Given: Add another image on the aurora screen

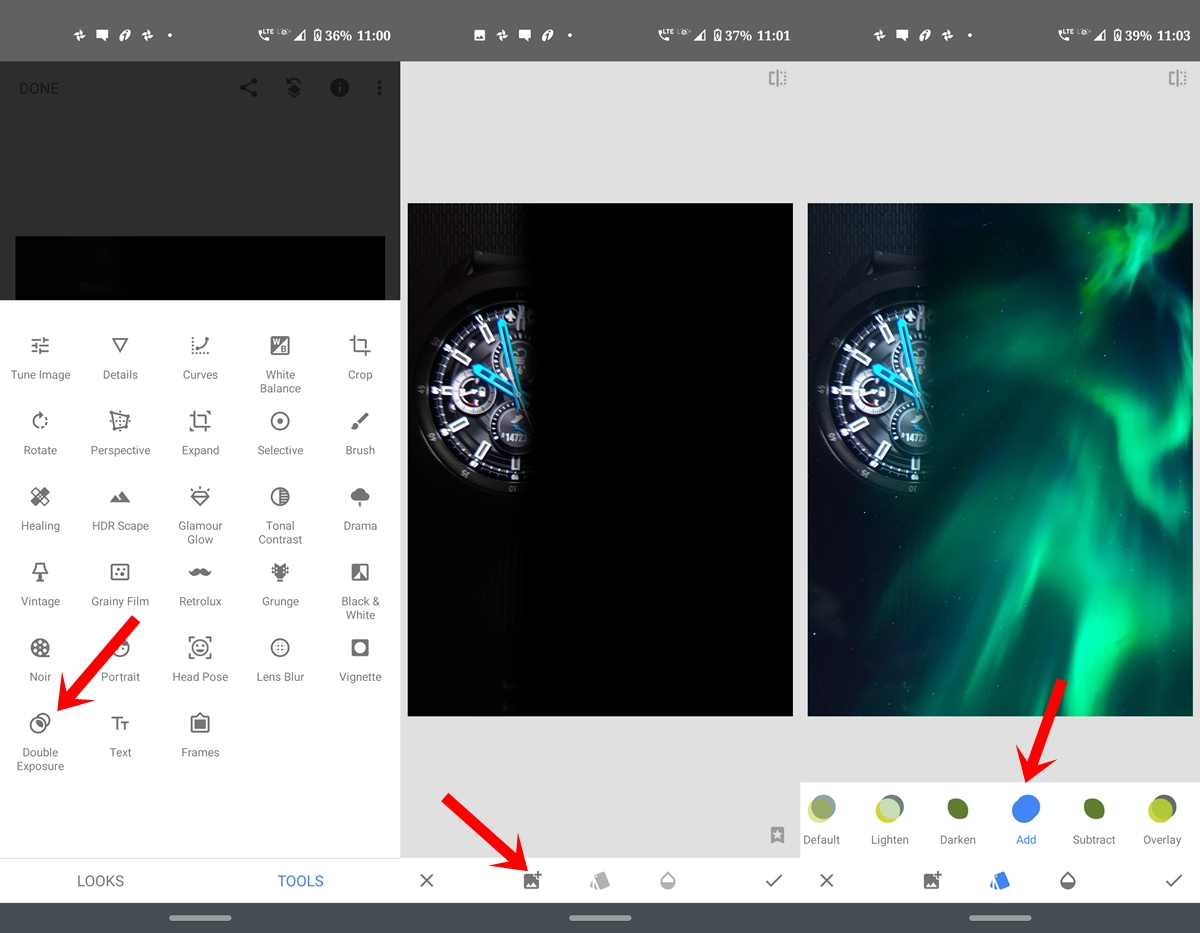Looking at the screenshot, I should pos(932,881).
